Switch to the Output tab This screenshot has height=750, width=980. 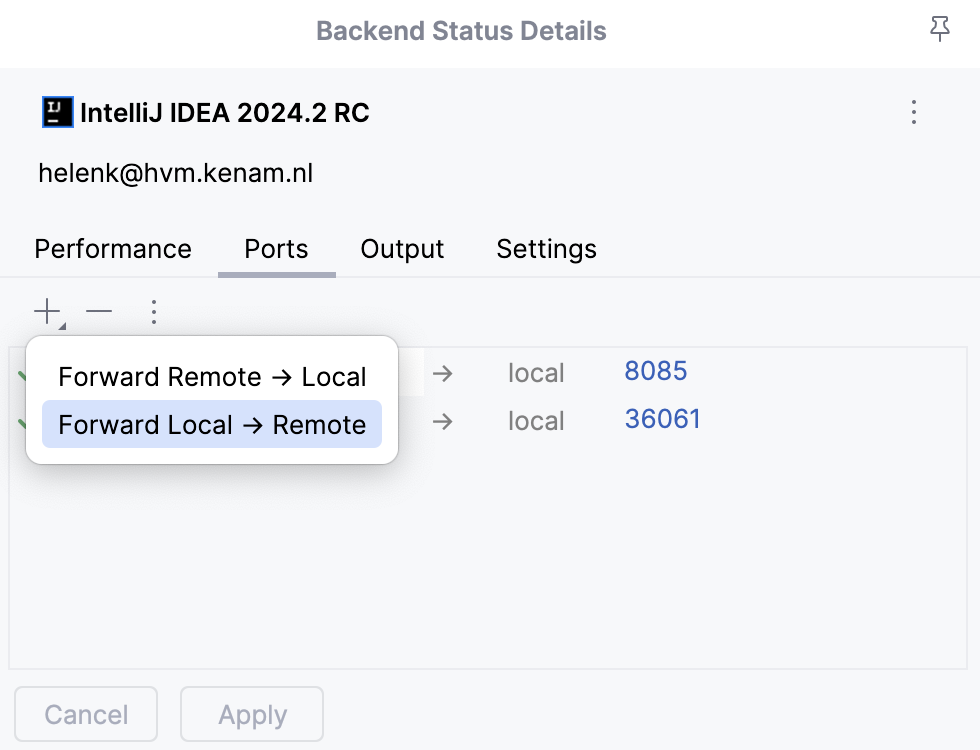coord(402,249)
